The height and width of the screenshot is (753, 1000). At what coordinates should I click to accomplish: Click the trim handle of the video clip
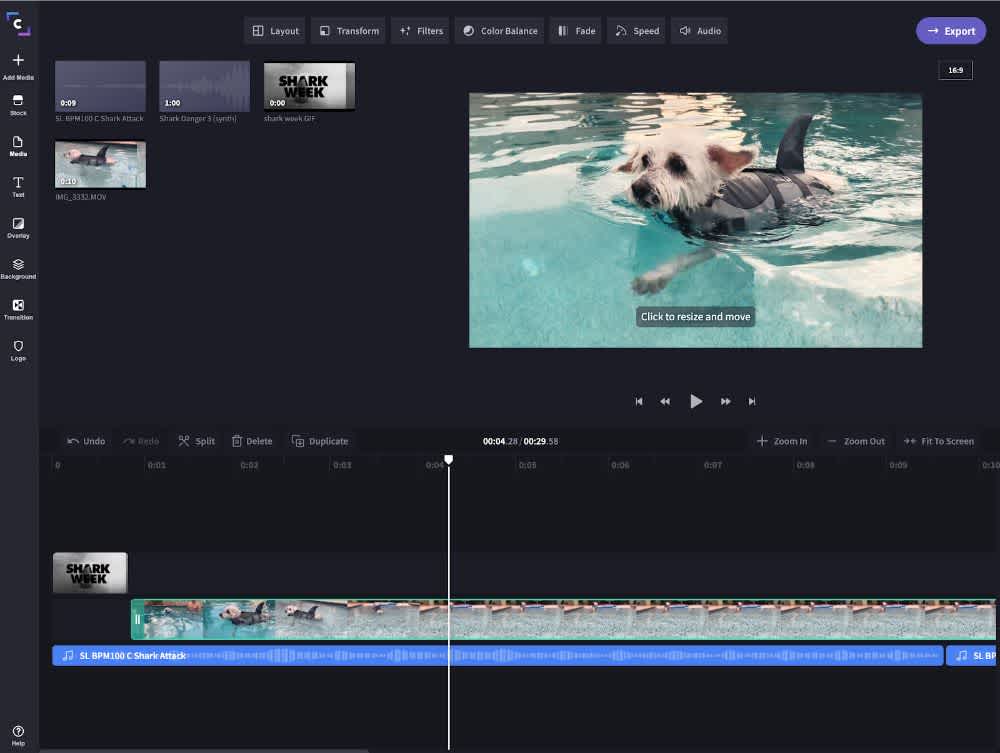pyautogui.click(x=137, y=619)
